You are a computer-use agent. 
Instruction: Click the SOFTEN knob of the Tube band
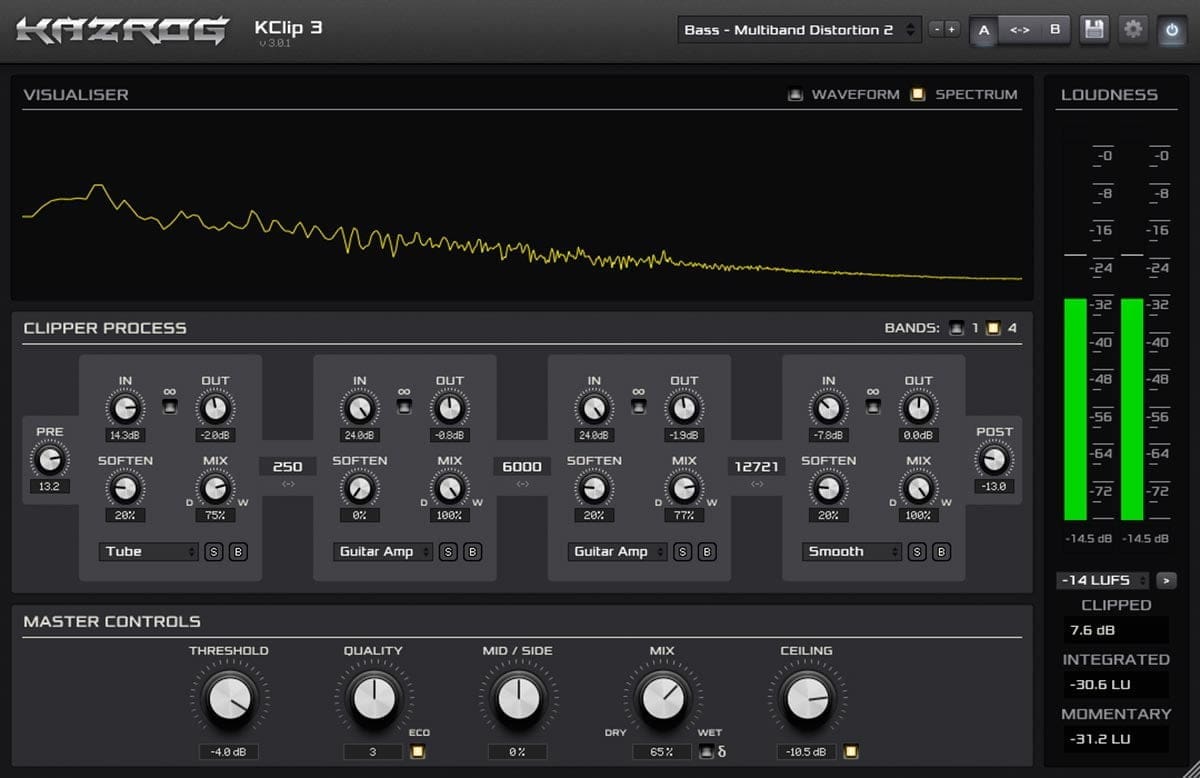(x=124, y=488)
